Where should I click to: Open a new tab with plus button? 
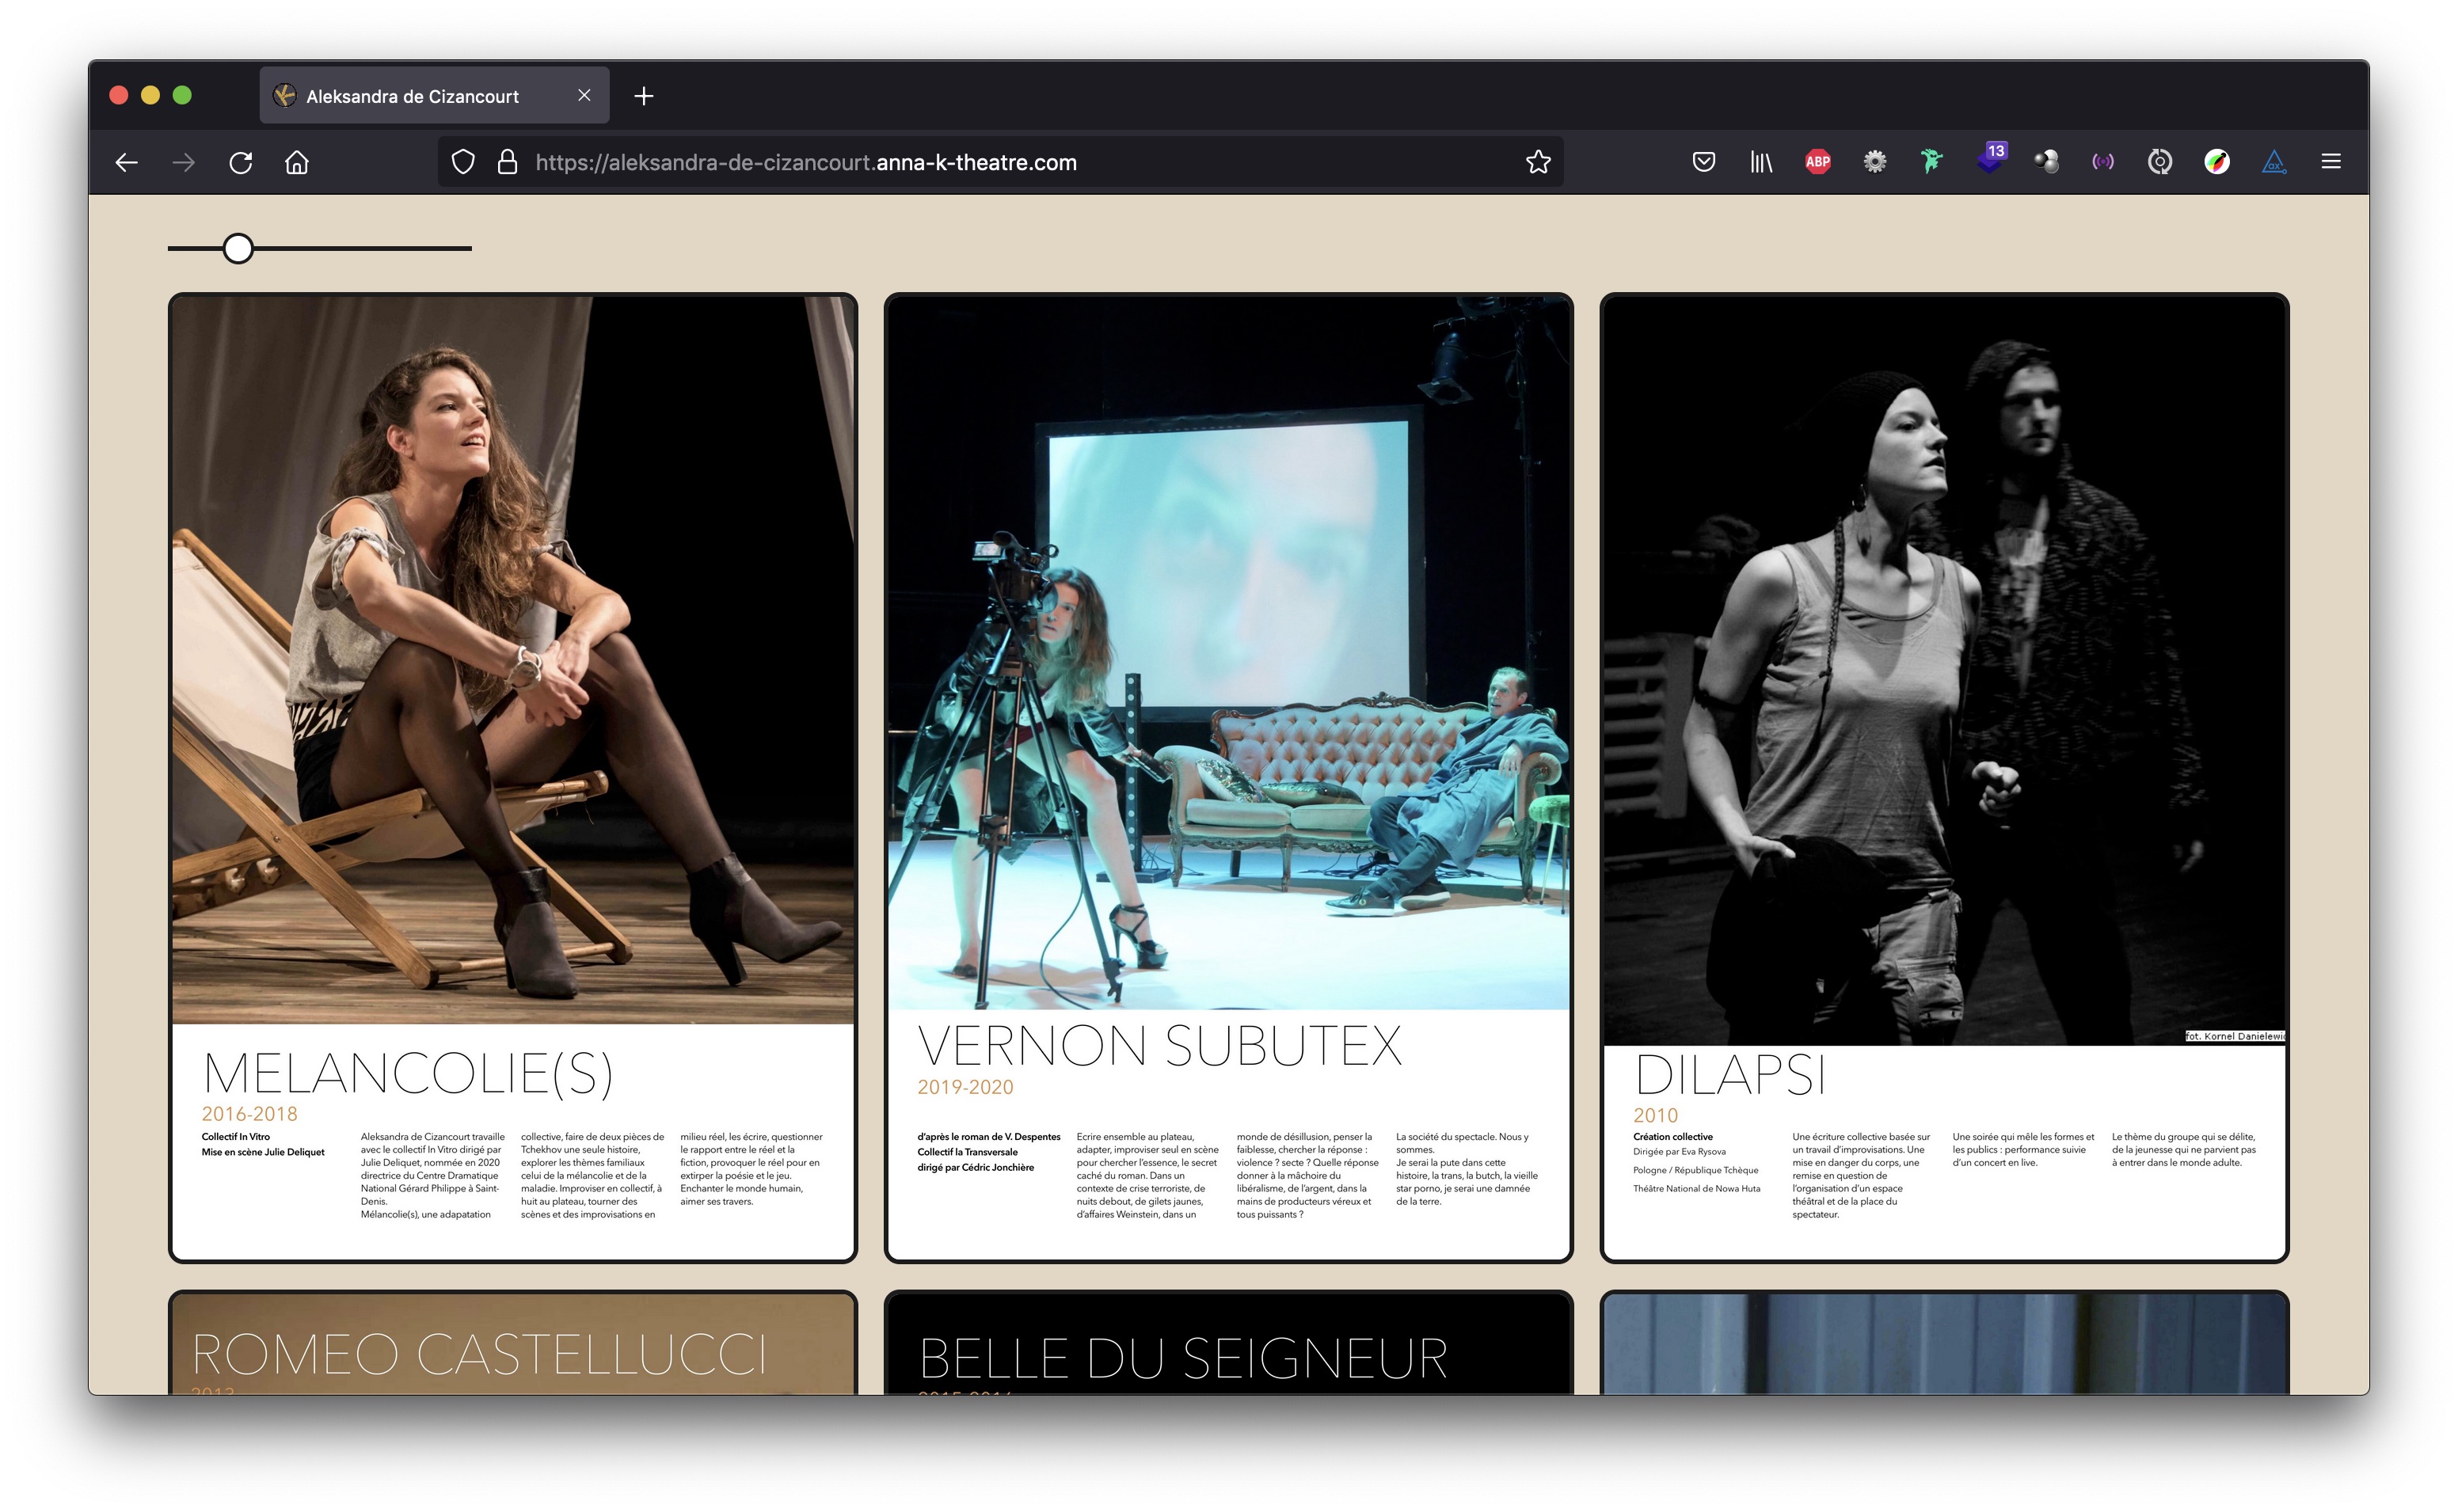tap(644, 96)
